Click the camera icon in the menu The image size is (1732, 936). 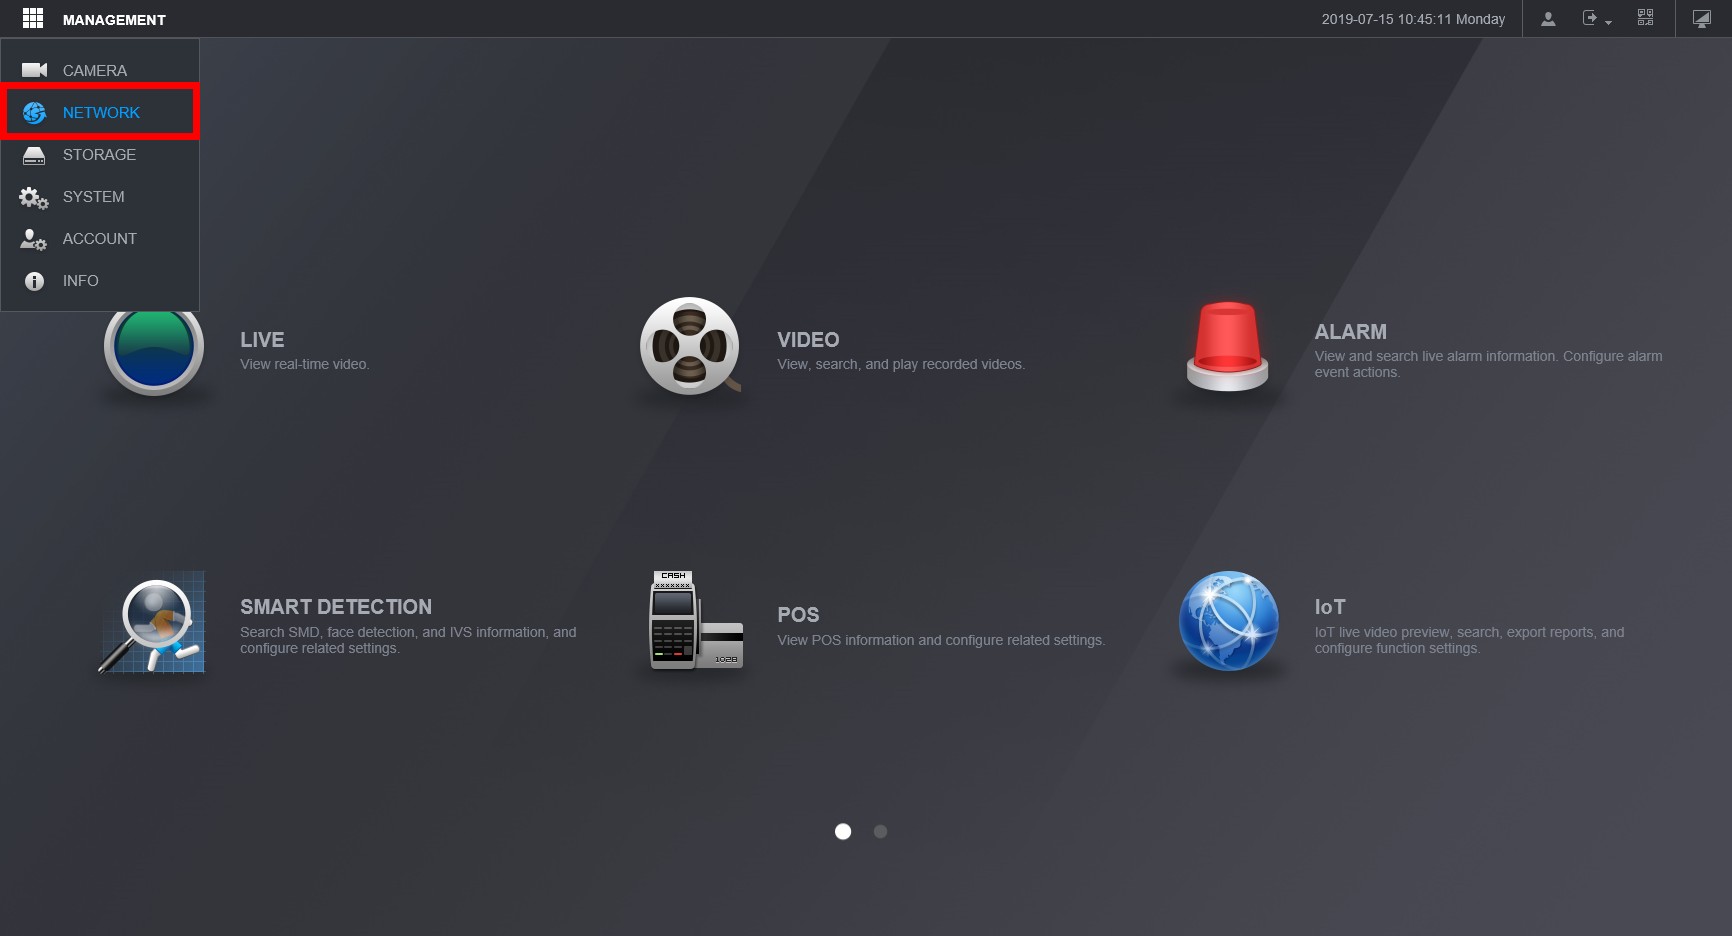click(34, 70)
